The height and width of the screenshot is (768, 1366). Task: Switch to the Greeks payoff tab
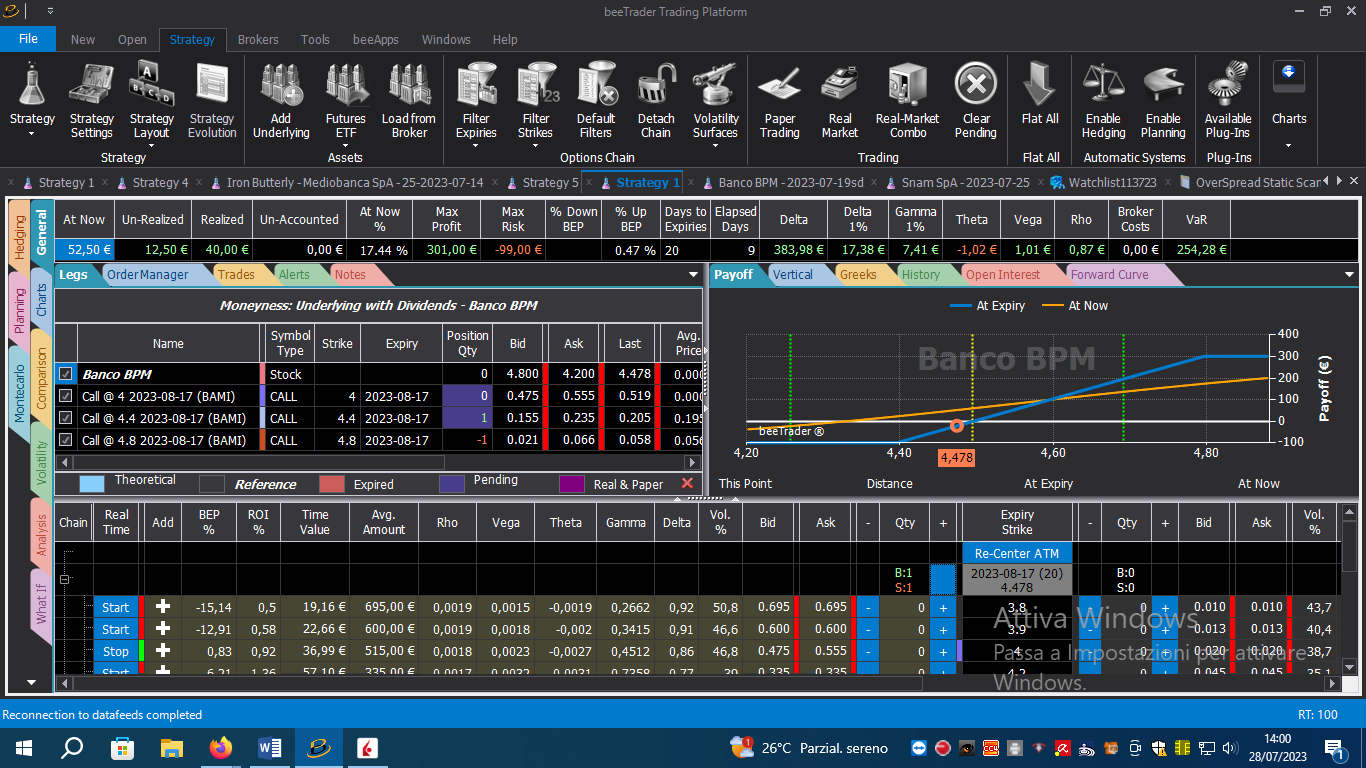(x=858, y=275)
